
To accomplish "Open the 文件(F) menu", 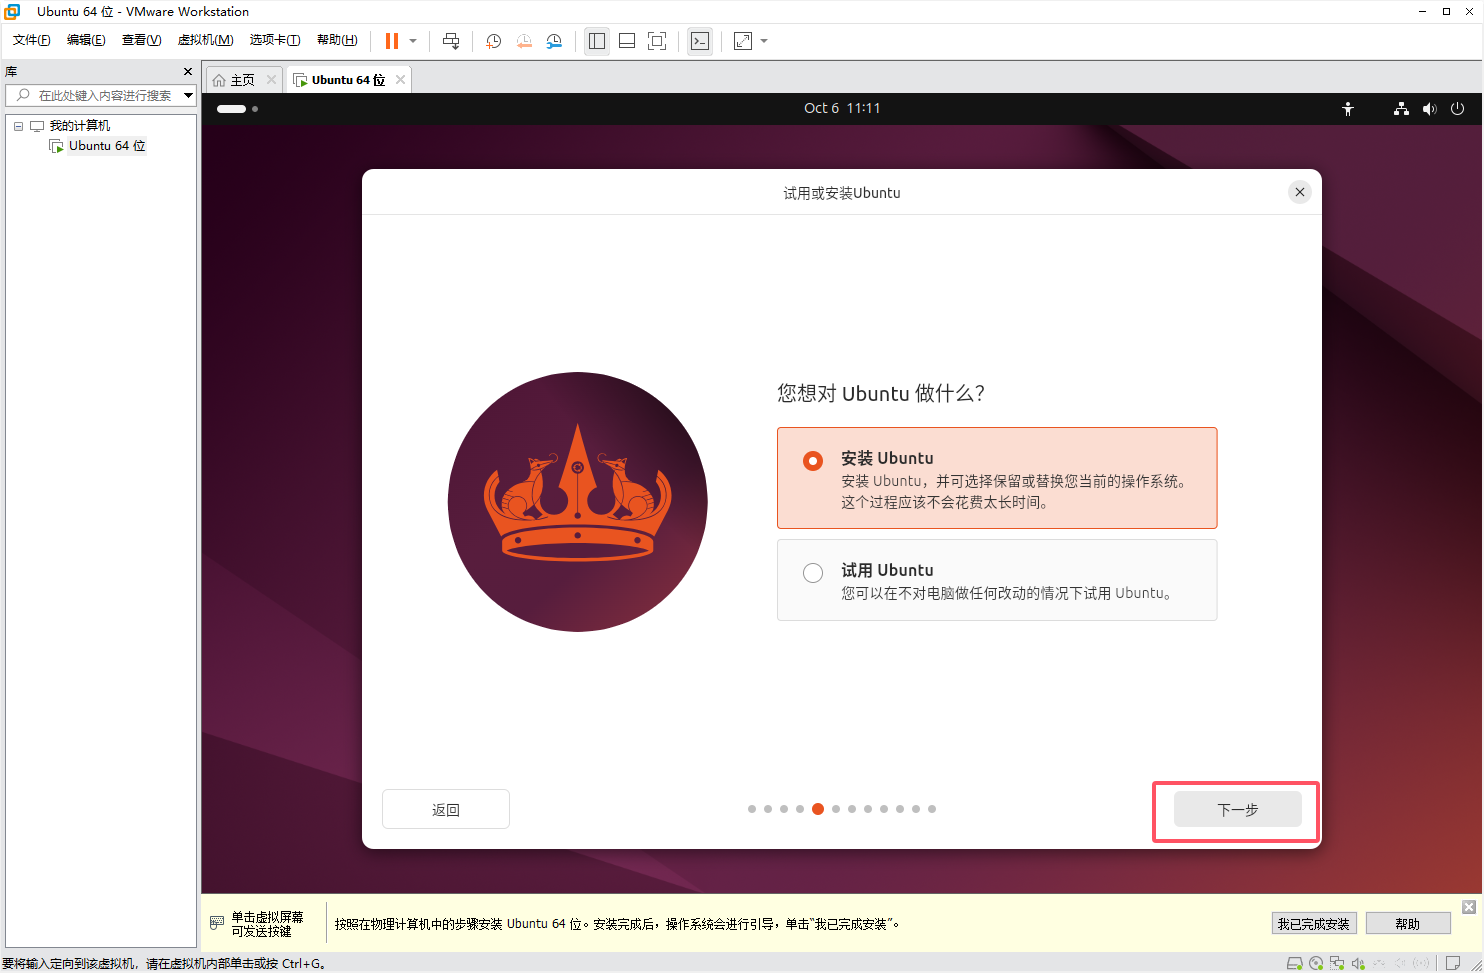I will tap(32, 40).
